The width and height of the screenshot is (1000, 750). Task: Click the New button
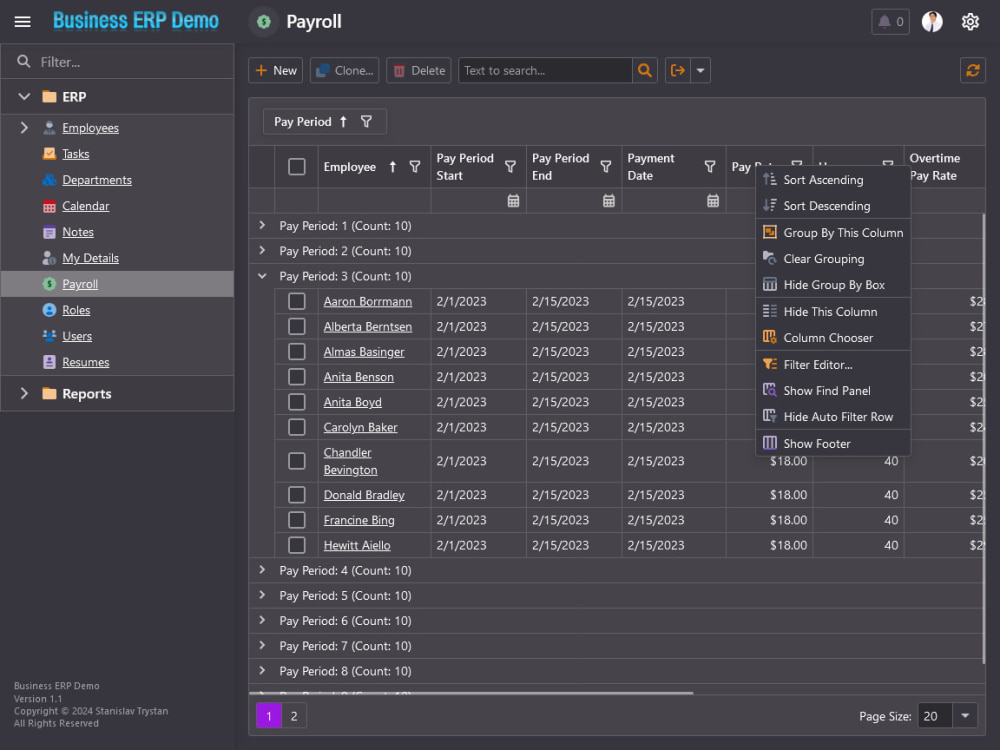276,70
